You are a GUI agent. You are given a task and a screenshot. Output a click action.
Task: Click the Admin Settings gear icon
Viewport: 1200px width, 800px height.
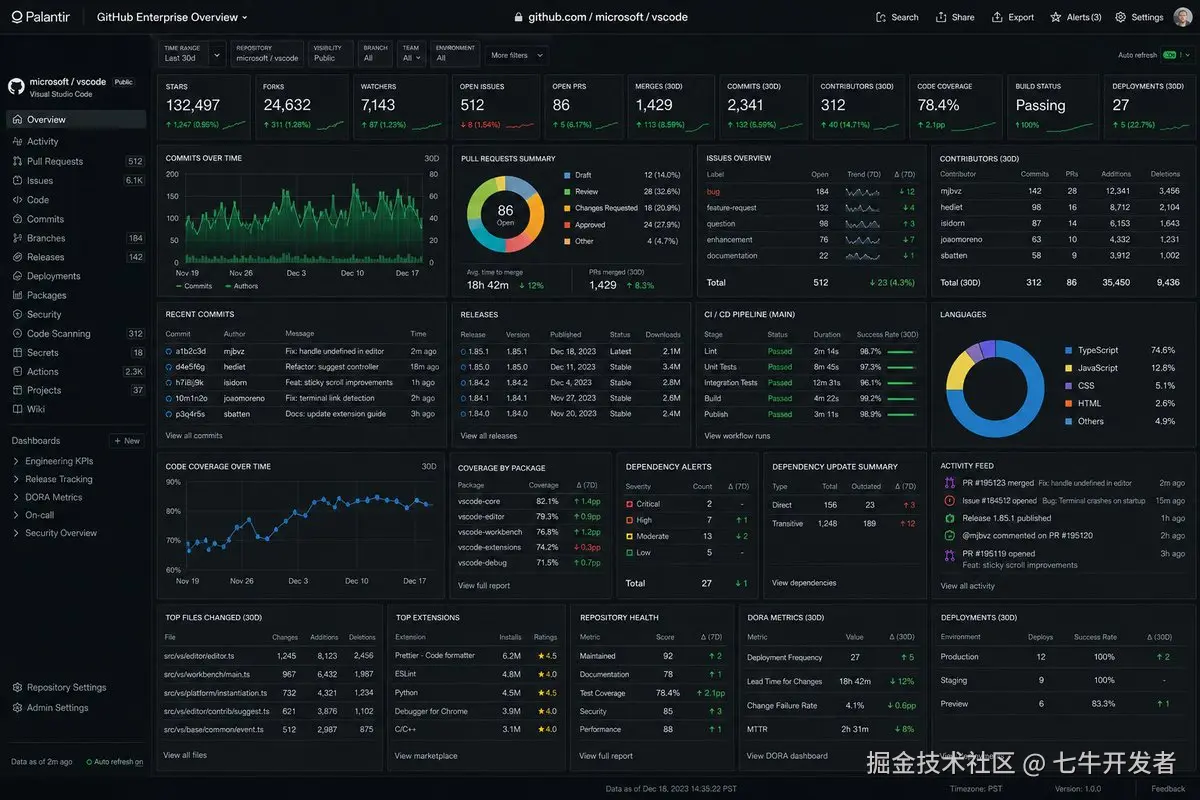tap(17, 708)
